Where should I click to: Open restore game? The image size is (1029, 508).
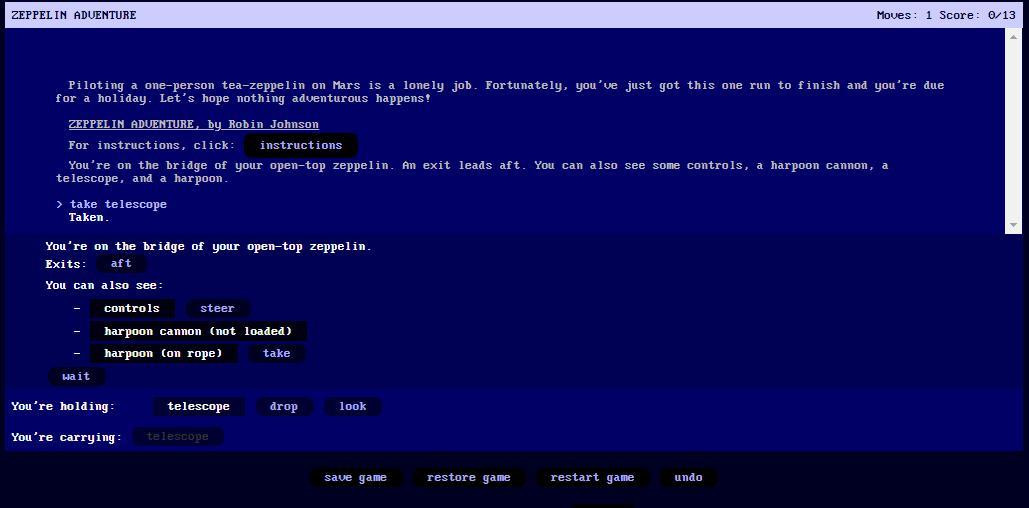coord(469,477)
